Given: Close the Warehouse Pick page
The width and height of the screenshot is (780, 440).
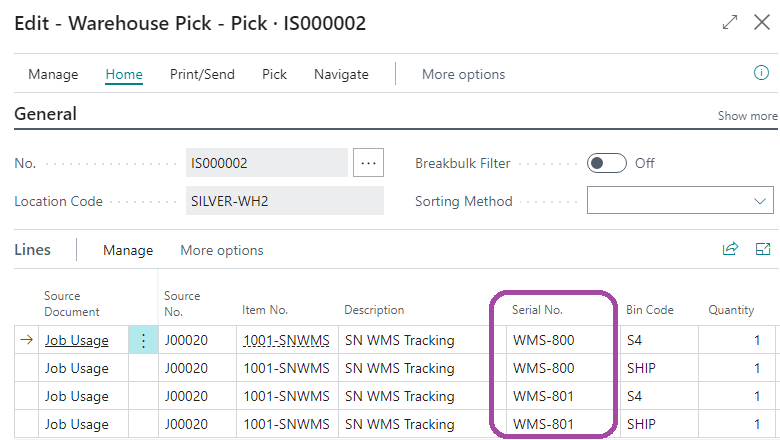Looking at the screenshot, I should tap(762, 22).
